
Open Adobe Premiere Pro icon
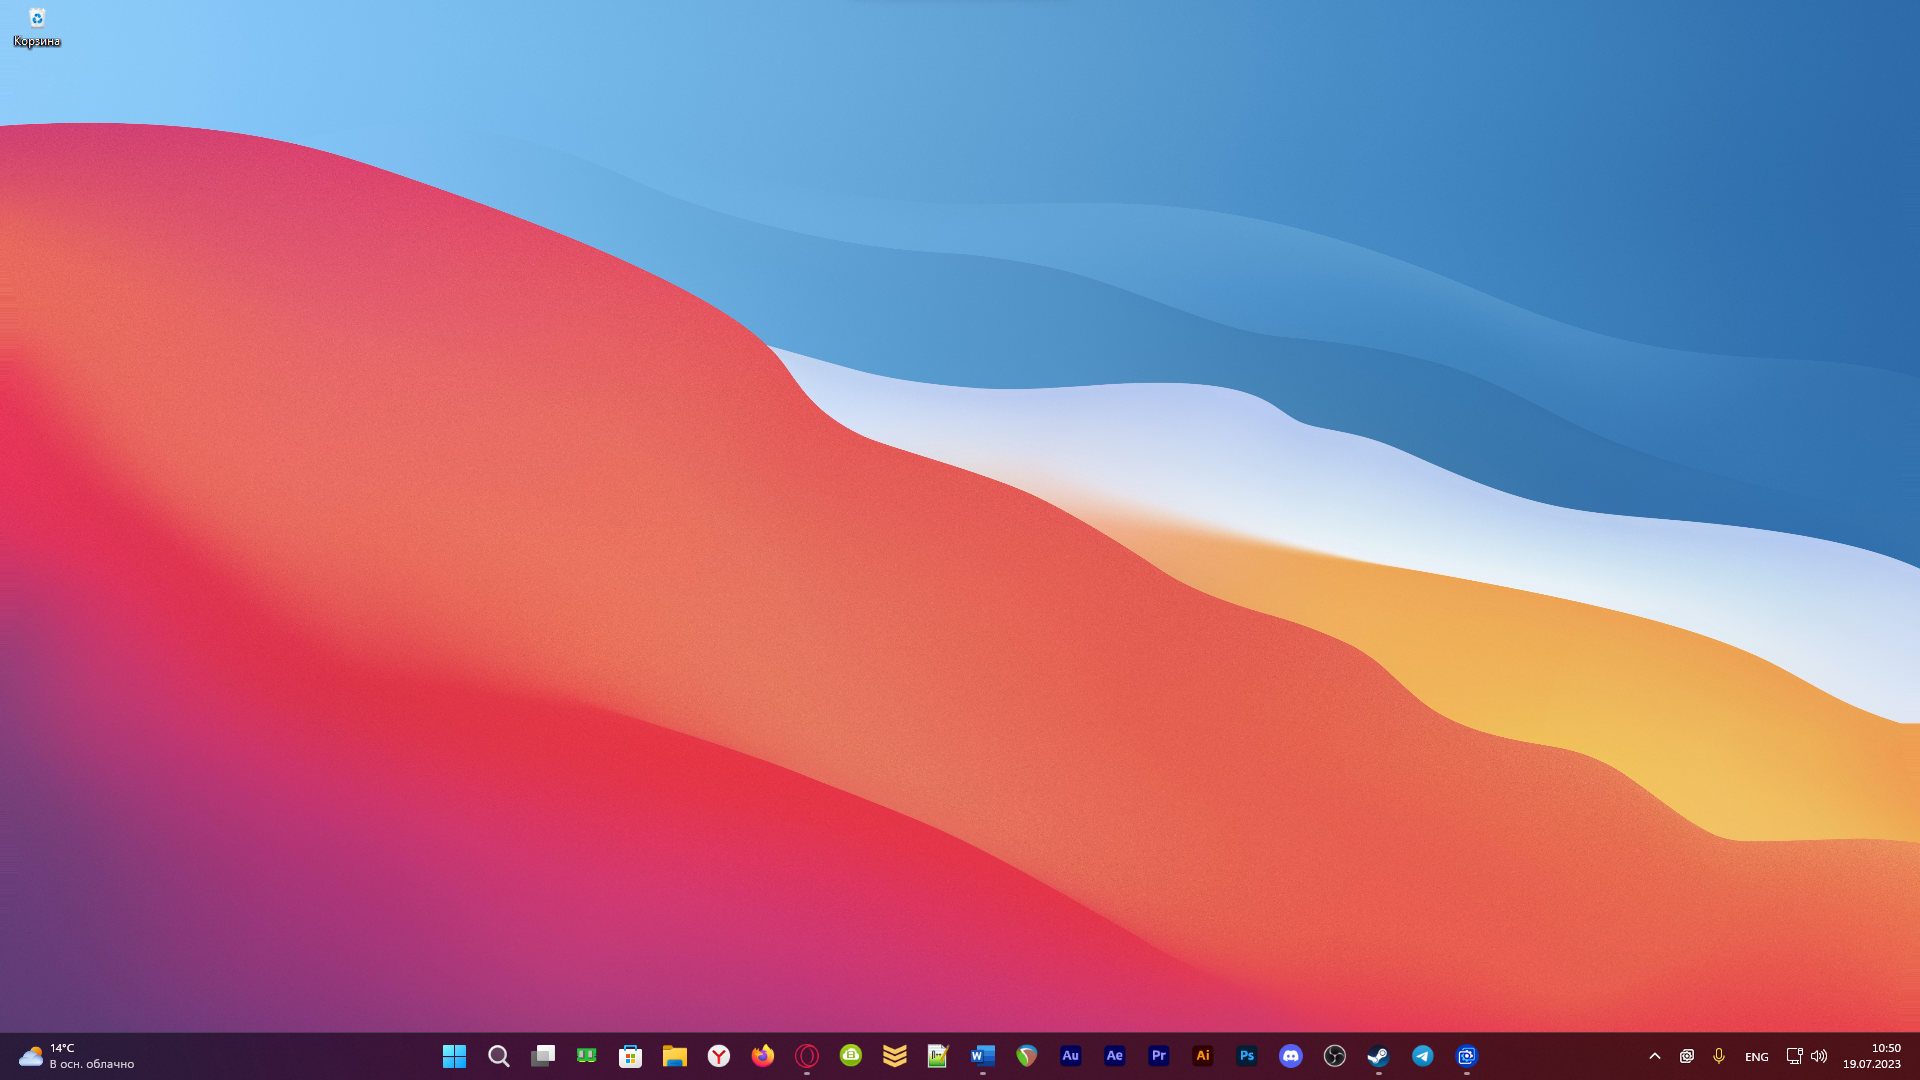[x=1158, y=1056]
